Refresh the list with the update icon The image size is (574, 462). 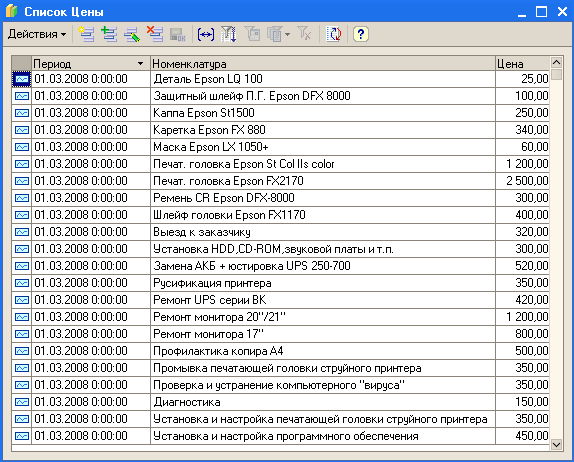[333, 34]
